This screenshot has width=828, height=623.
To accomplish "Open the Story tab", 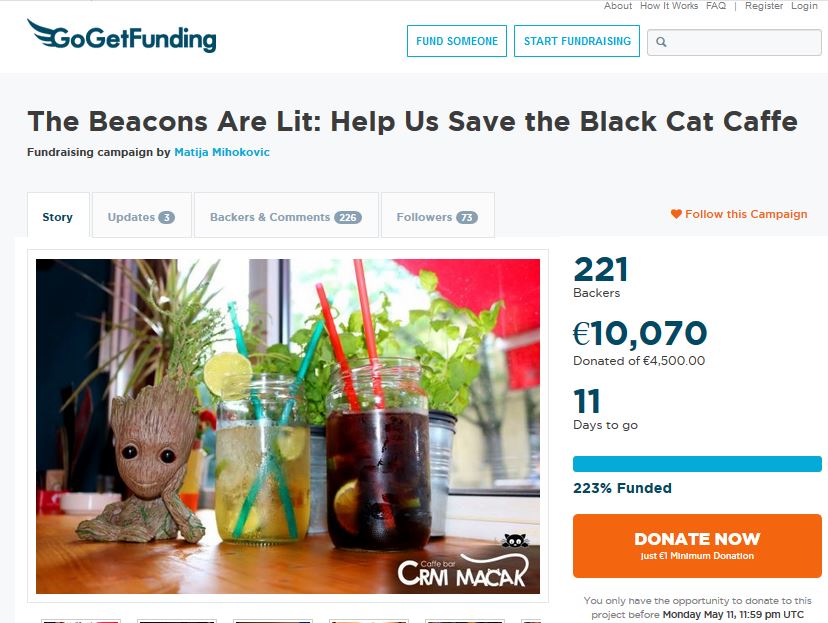I will (58, 215).
